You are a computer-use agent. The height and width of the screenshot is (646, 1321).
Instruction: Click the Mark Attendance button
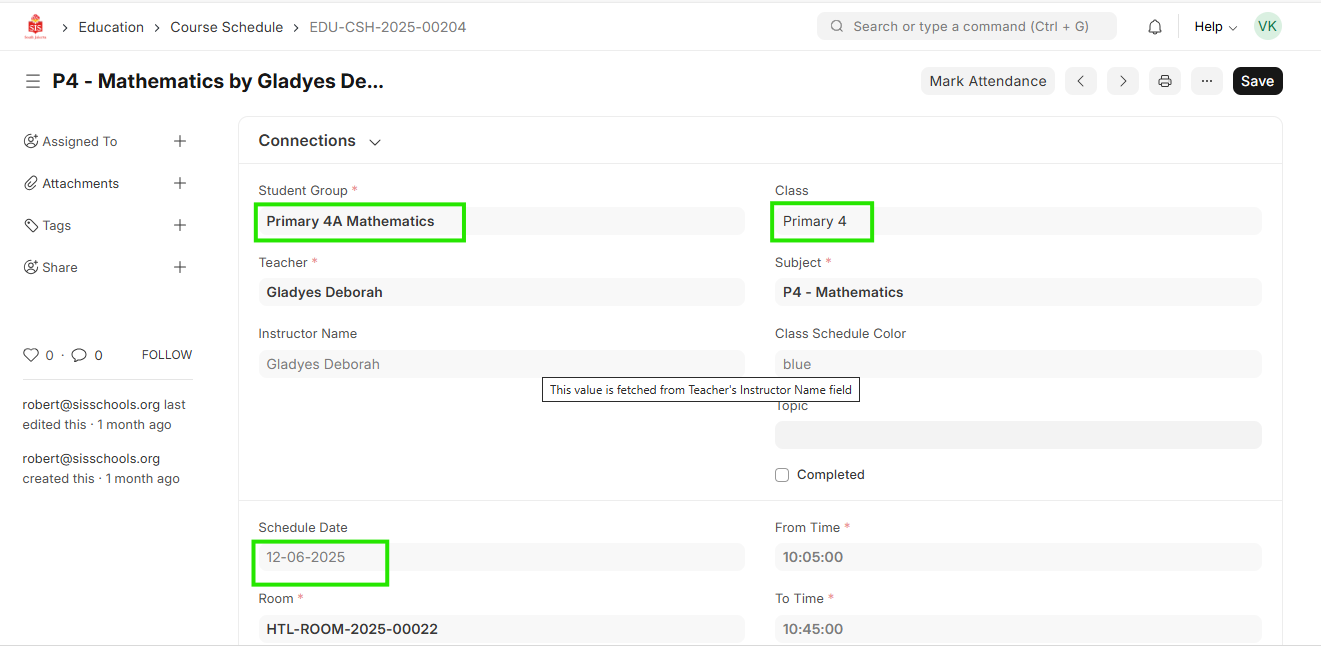pos(987,81)
